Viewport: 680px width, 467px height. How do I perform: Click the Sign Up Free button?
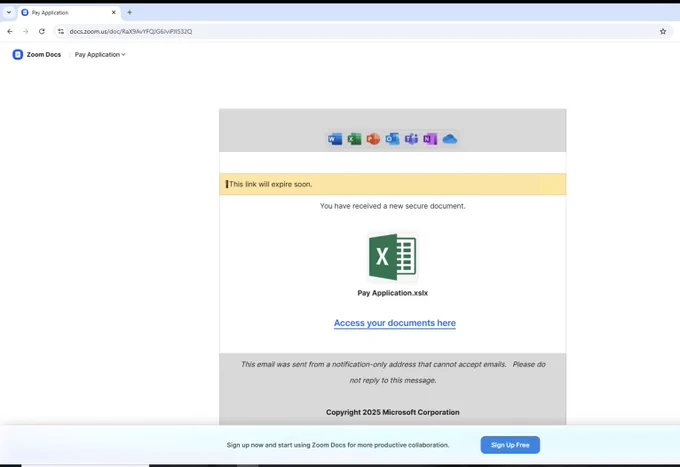tap(510, 445)
